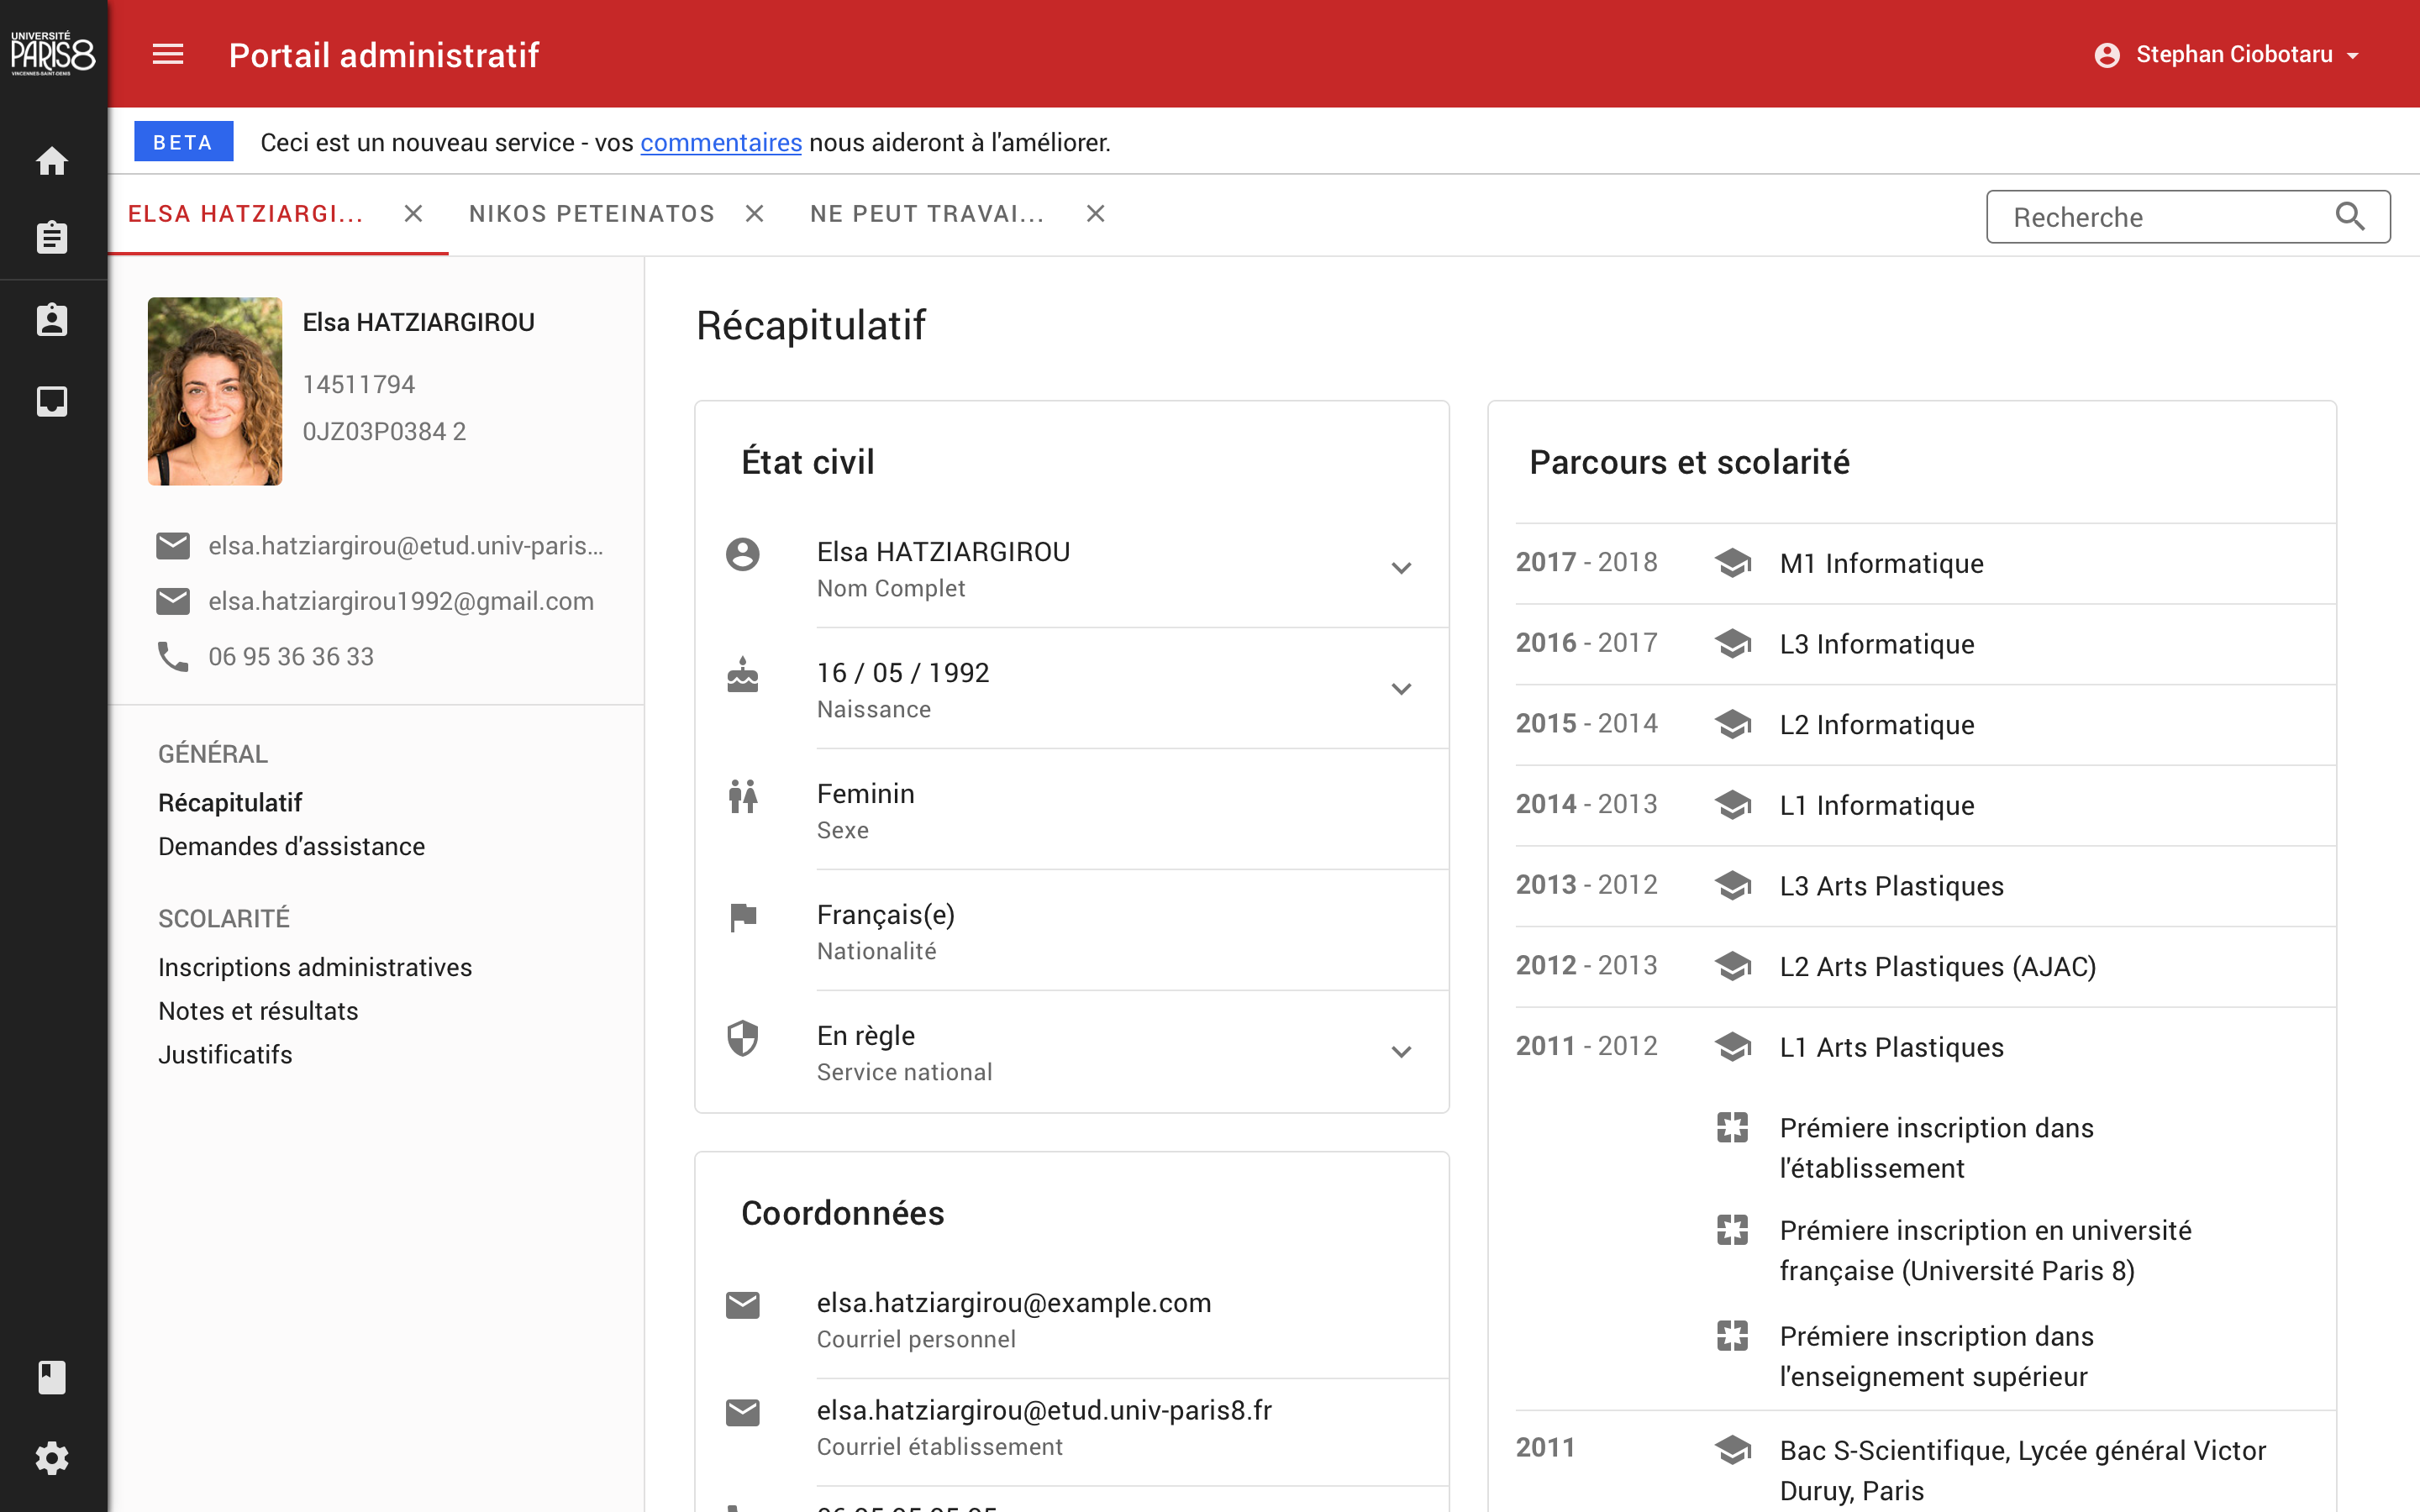Click the phone icon next to 06 95 36 36 33
This screenshot has width=2420, height=1512.
click(x=173, y=656)
